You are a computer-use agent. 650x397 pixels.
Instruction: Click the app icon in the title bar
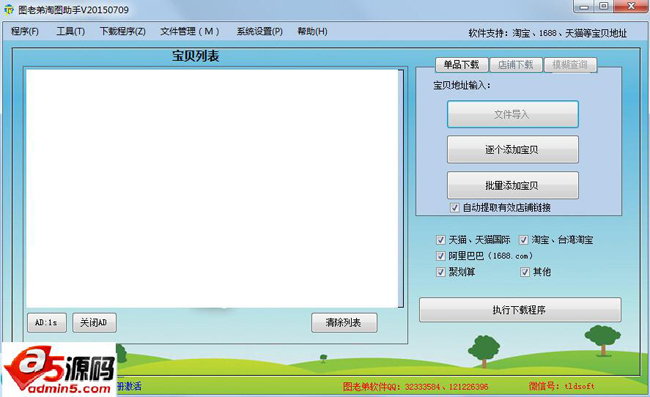[9, 10]
